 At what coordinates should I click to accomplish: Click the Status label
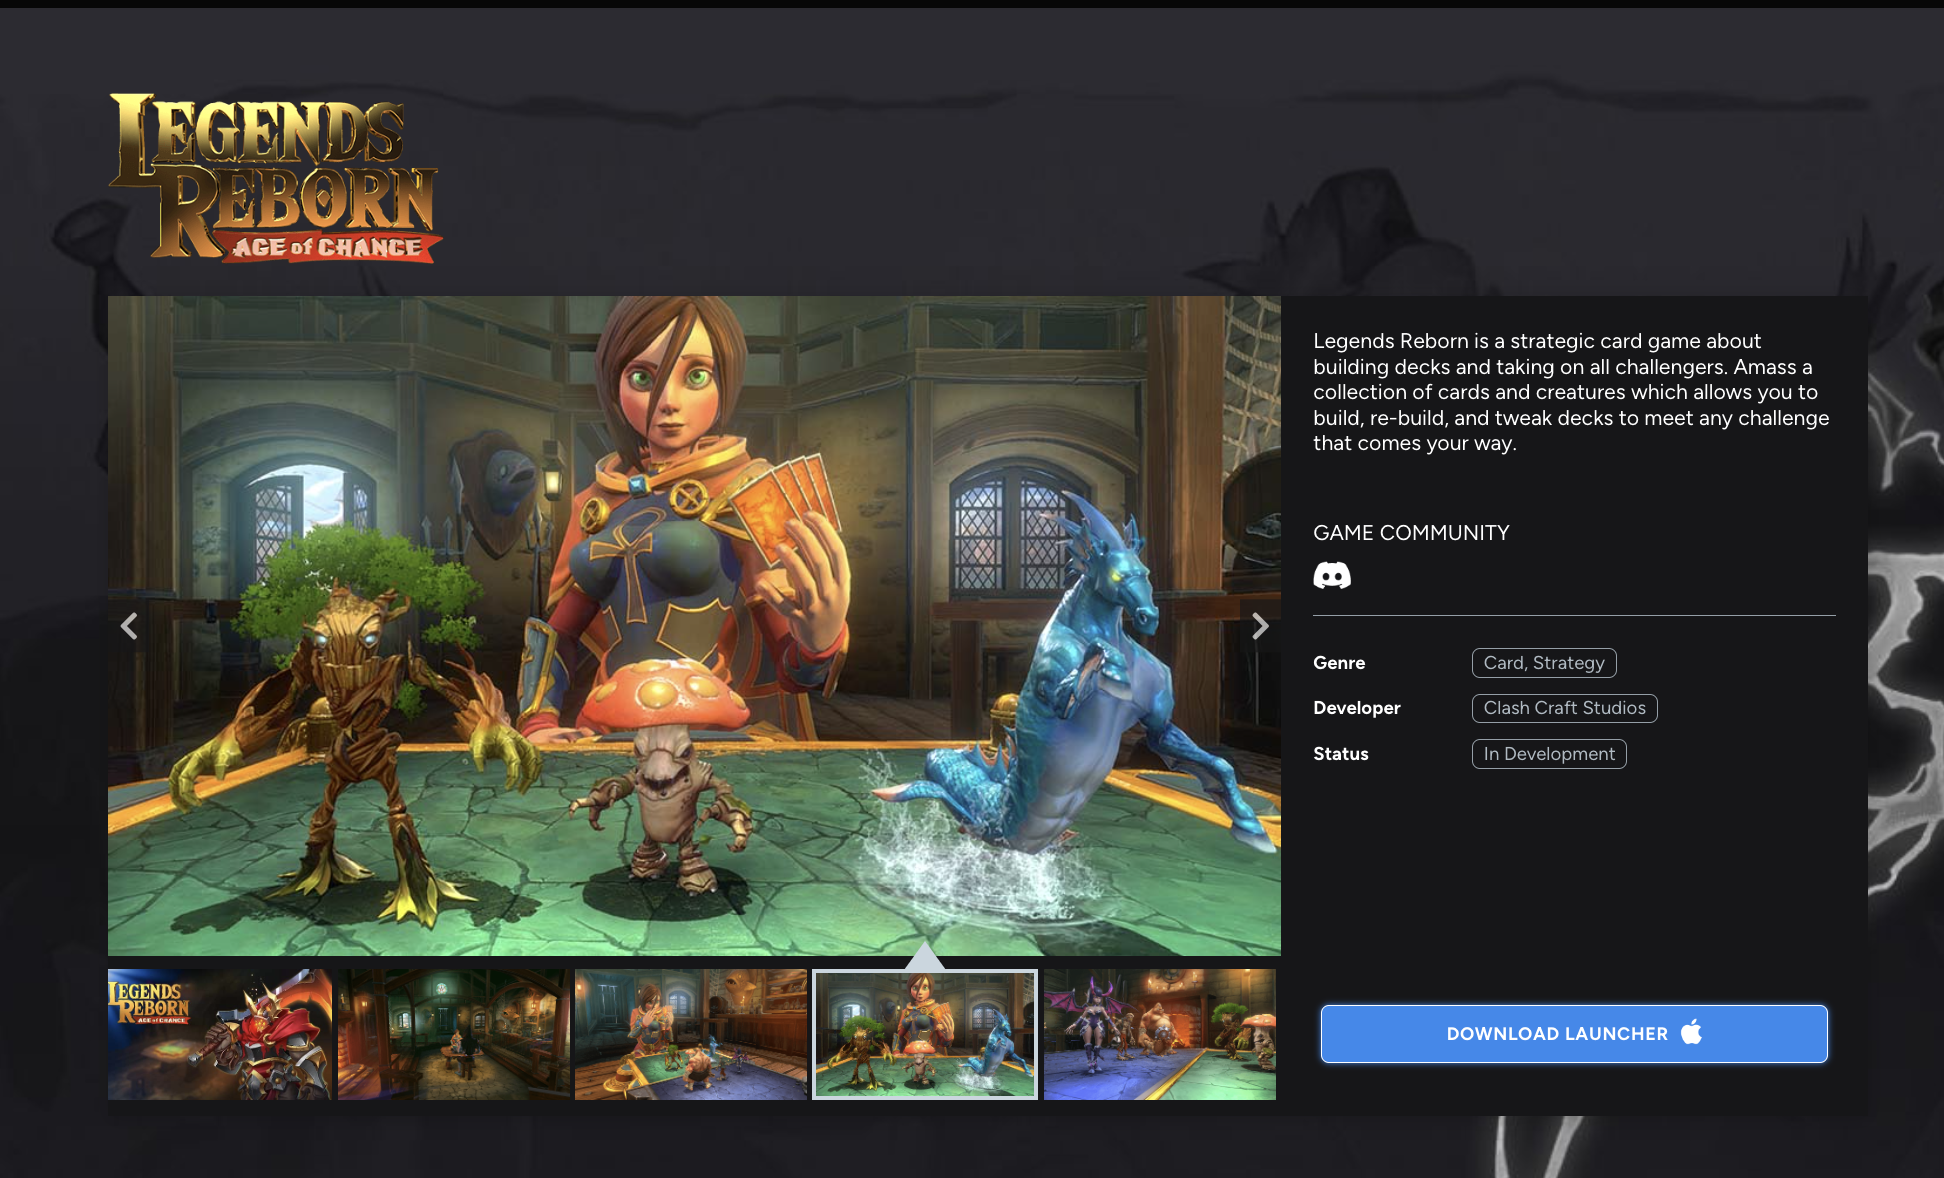pos(1341,754)
